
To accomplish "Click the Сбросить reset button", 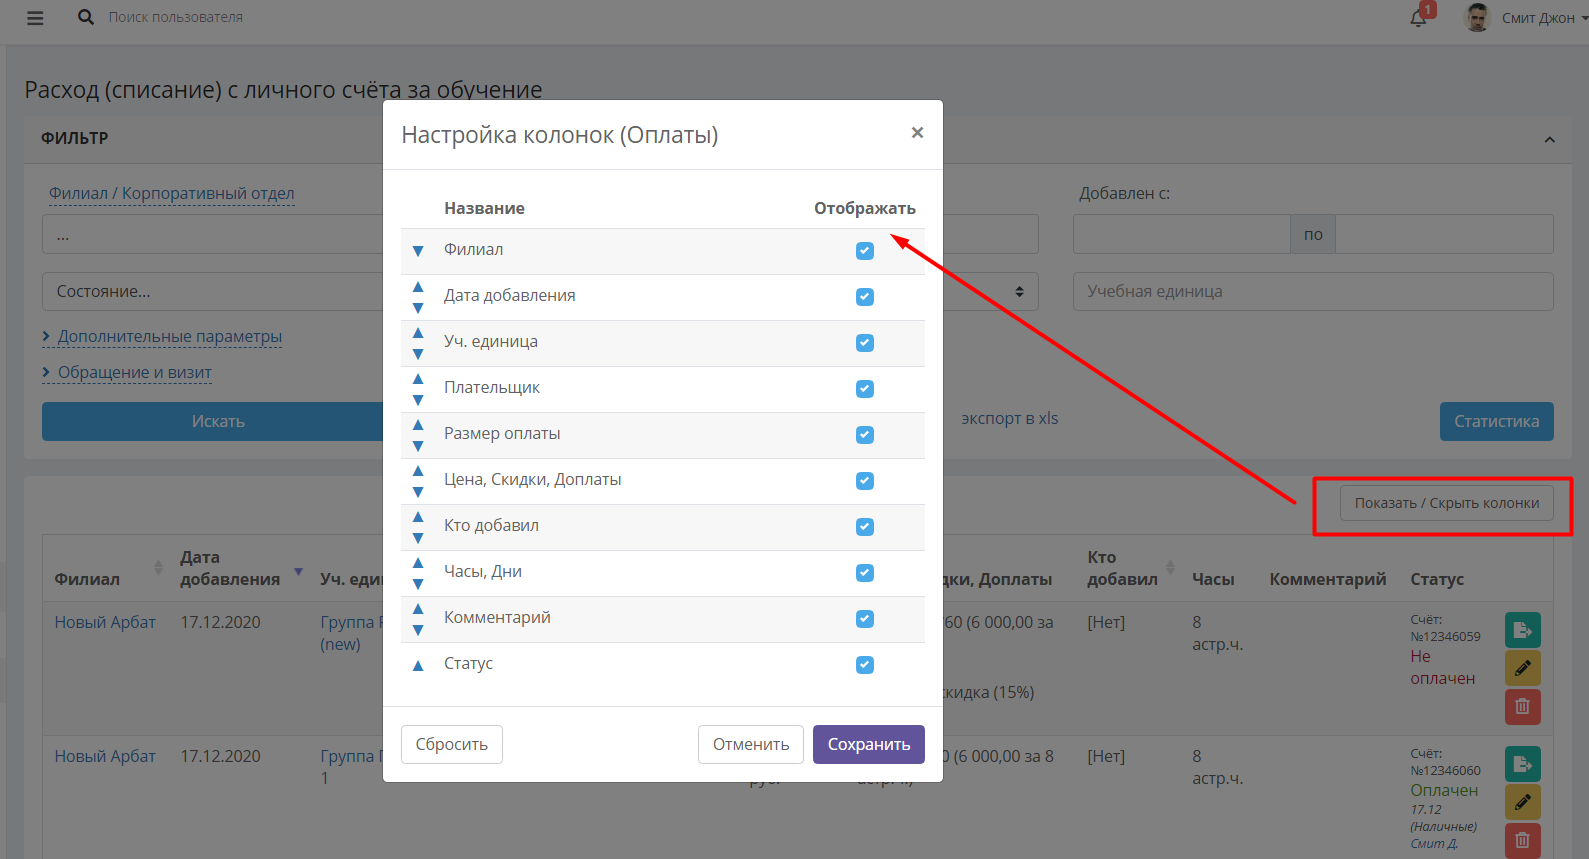I will (452, 744).
